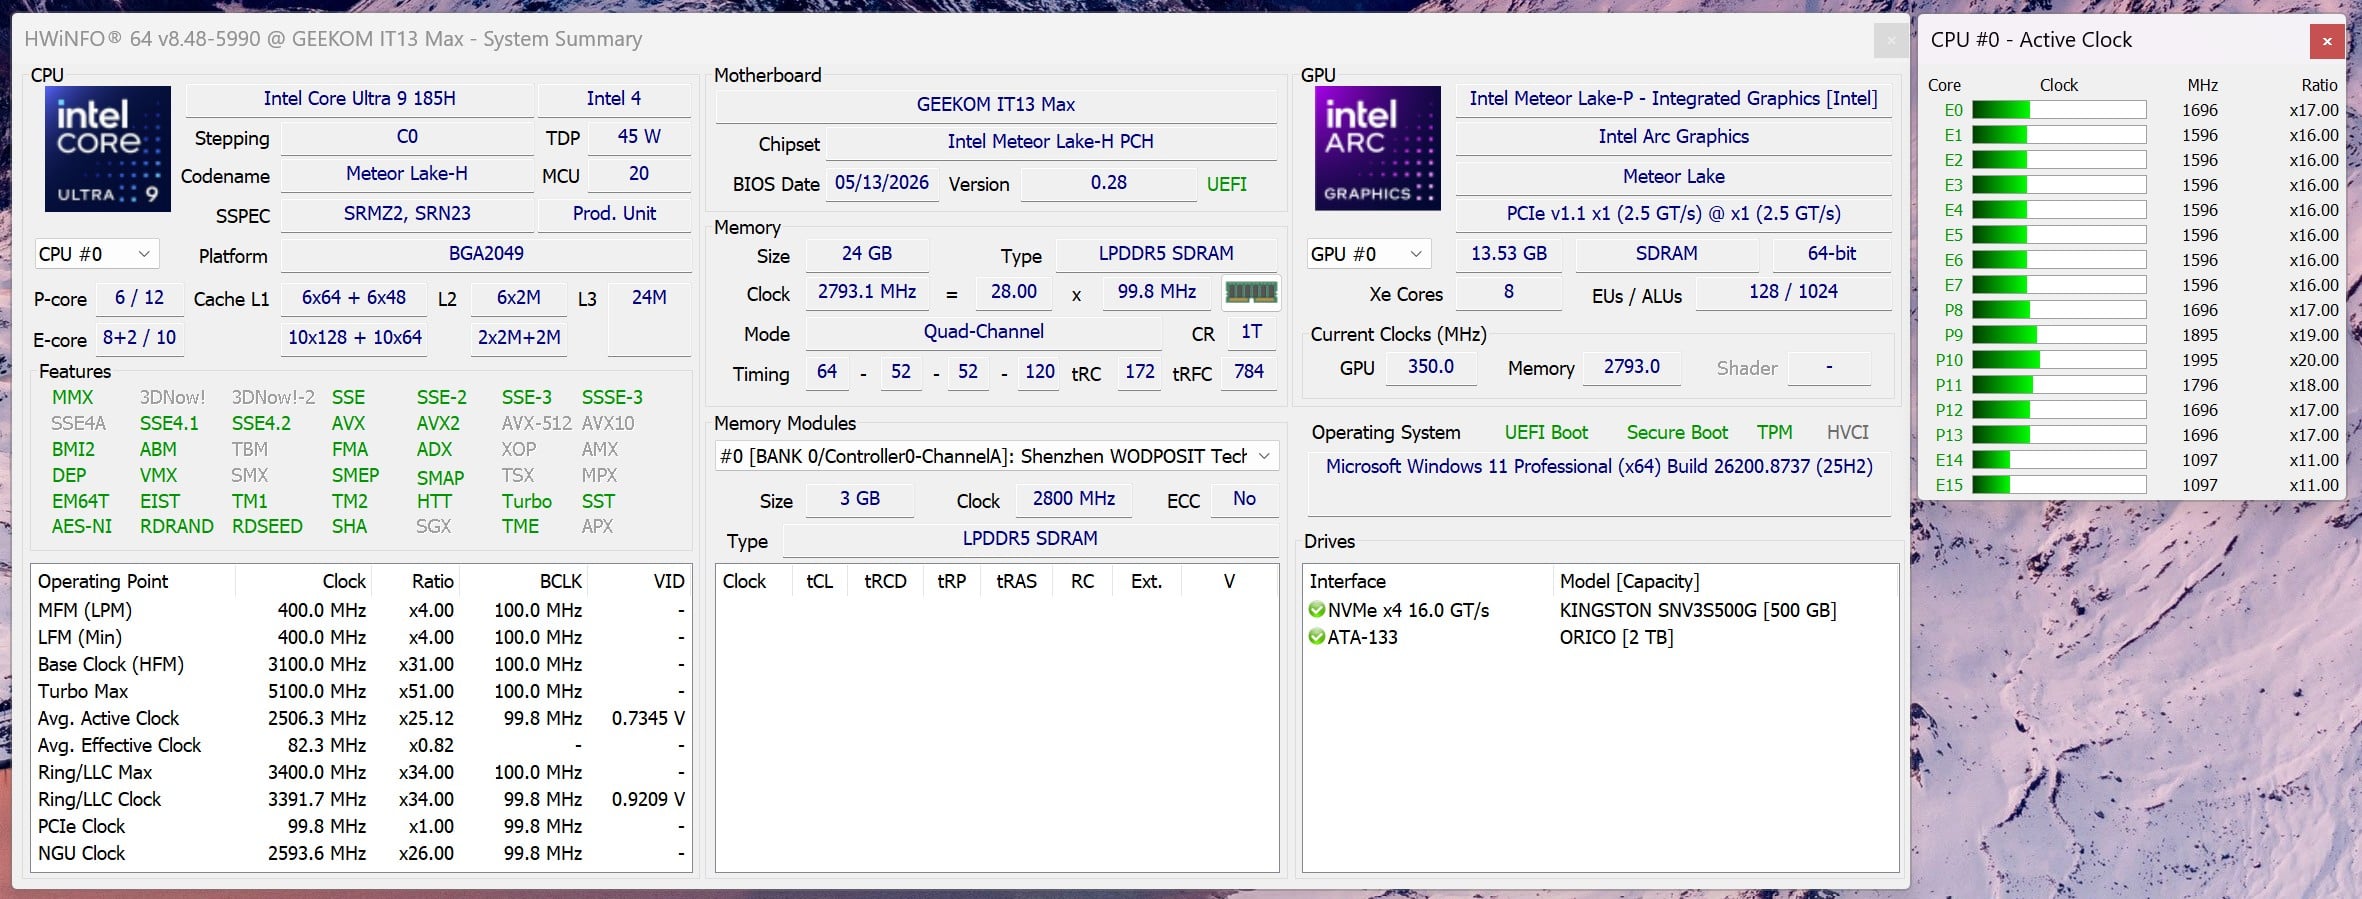Click the 2793.1 MHz memory clock value
Image resolution: width=2362 pixels, height=899 pixels.
pos(867,292)
